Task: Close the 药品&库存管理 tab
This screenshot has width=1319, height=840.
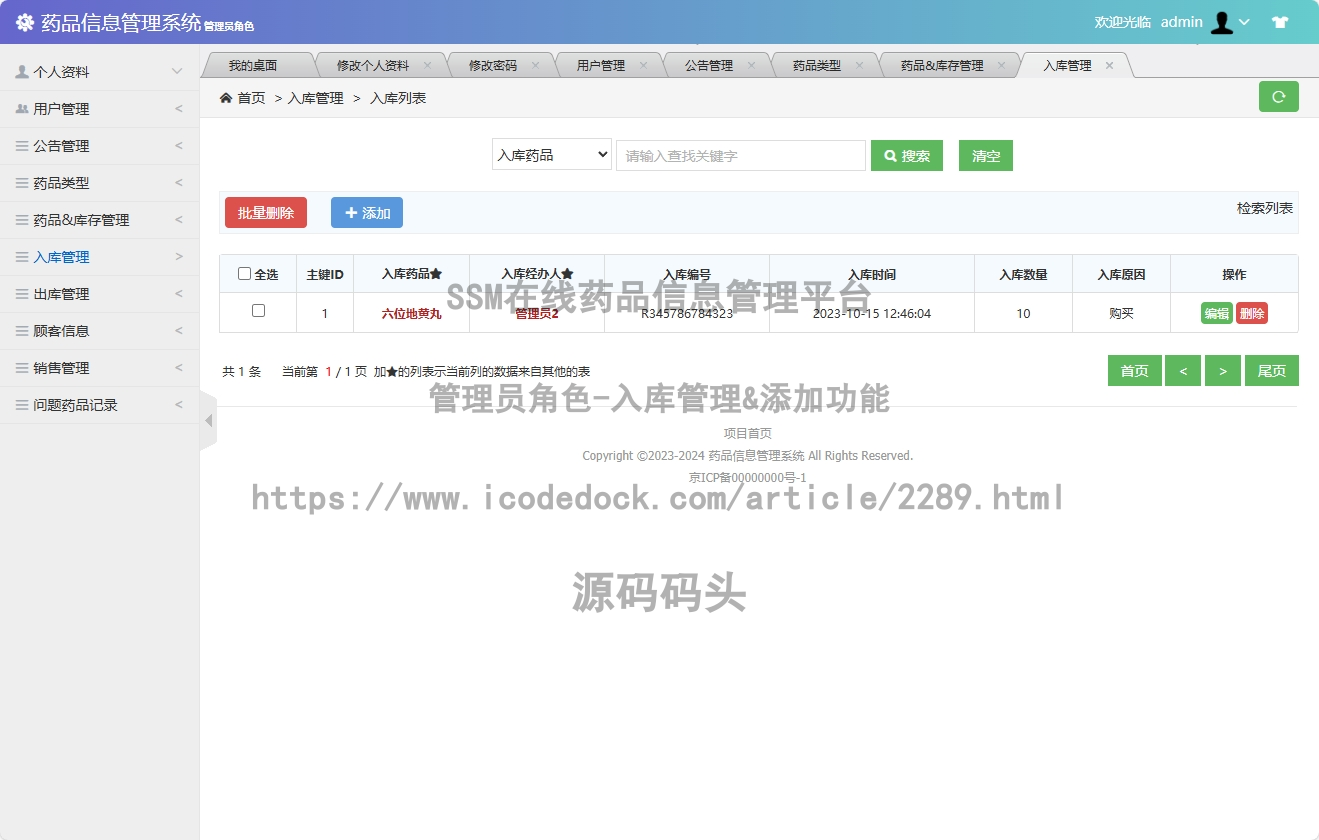Action: (1001, 65)
